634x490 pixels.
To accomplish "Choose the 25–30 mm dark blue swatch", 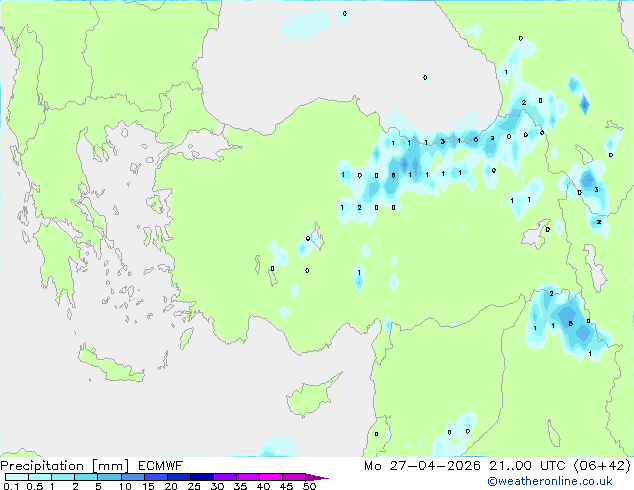I will (x=202, y=477).
